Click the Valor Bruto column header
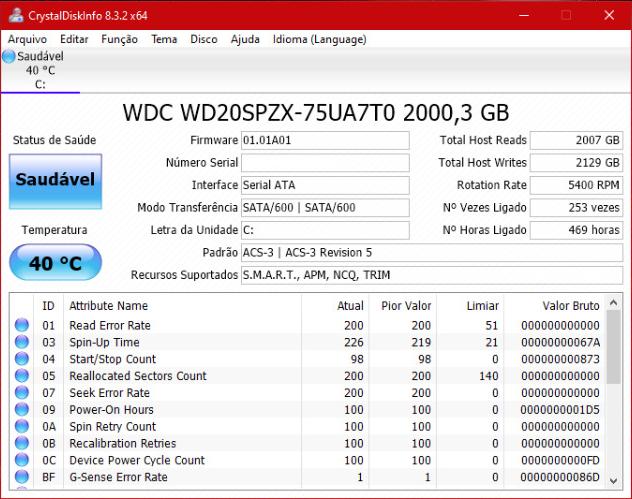 coord(554,306)
